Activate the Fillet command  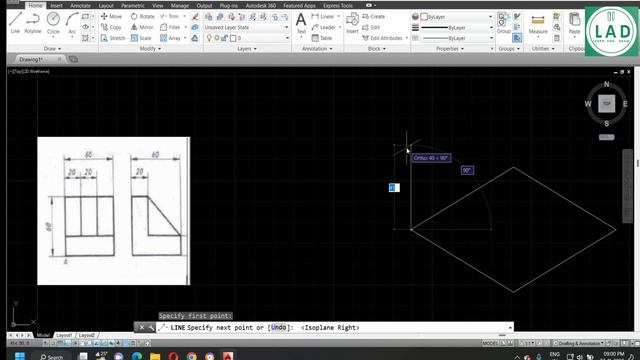pos(171,27)
